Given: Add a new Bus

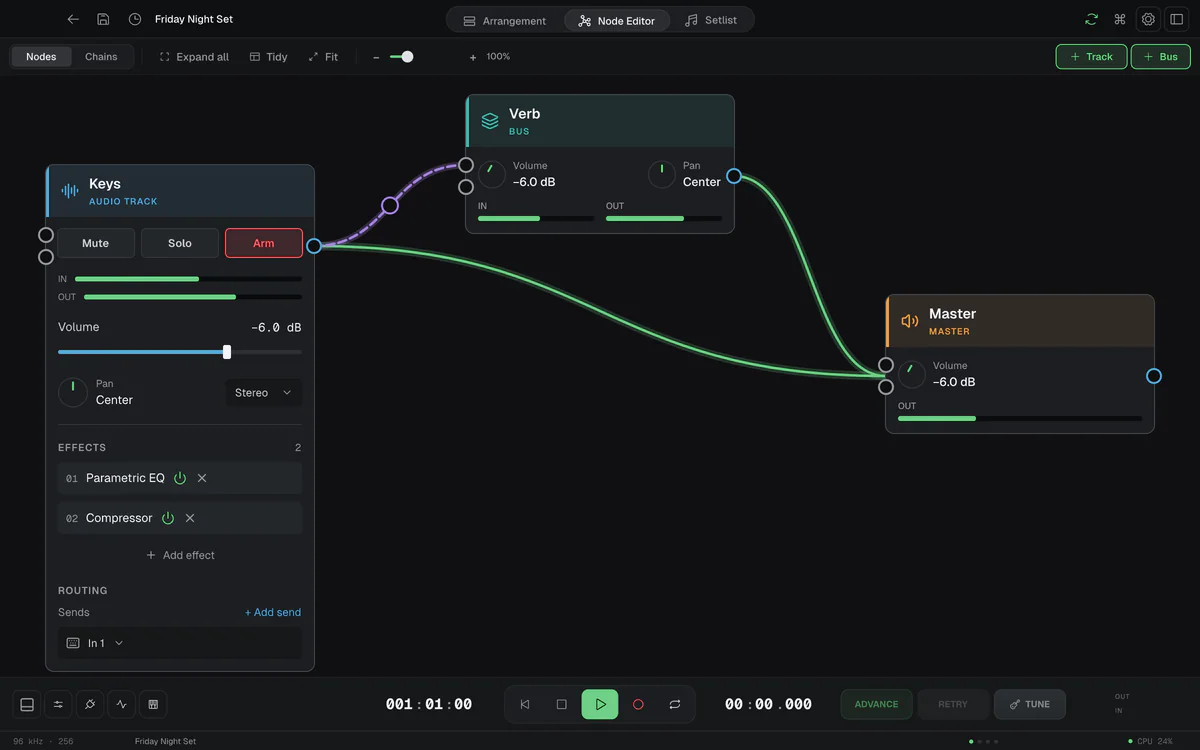Looking at the screenshot, I should pyautogui.click(x=1161, y=57).
